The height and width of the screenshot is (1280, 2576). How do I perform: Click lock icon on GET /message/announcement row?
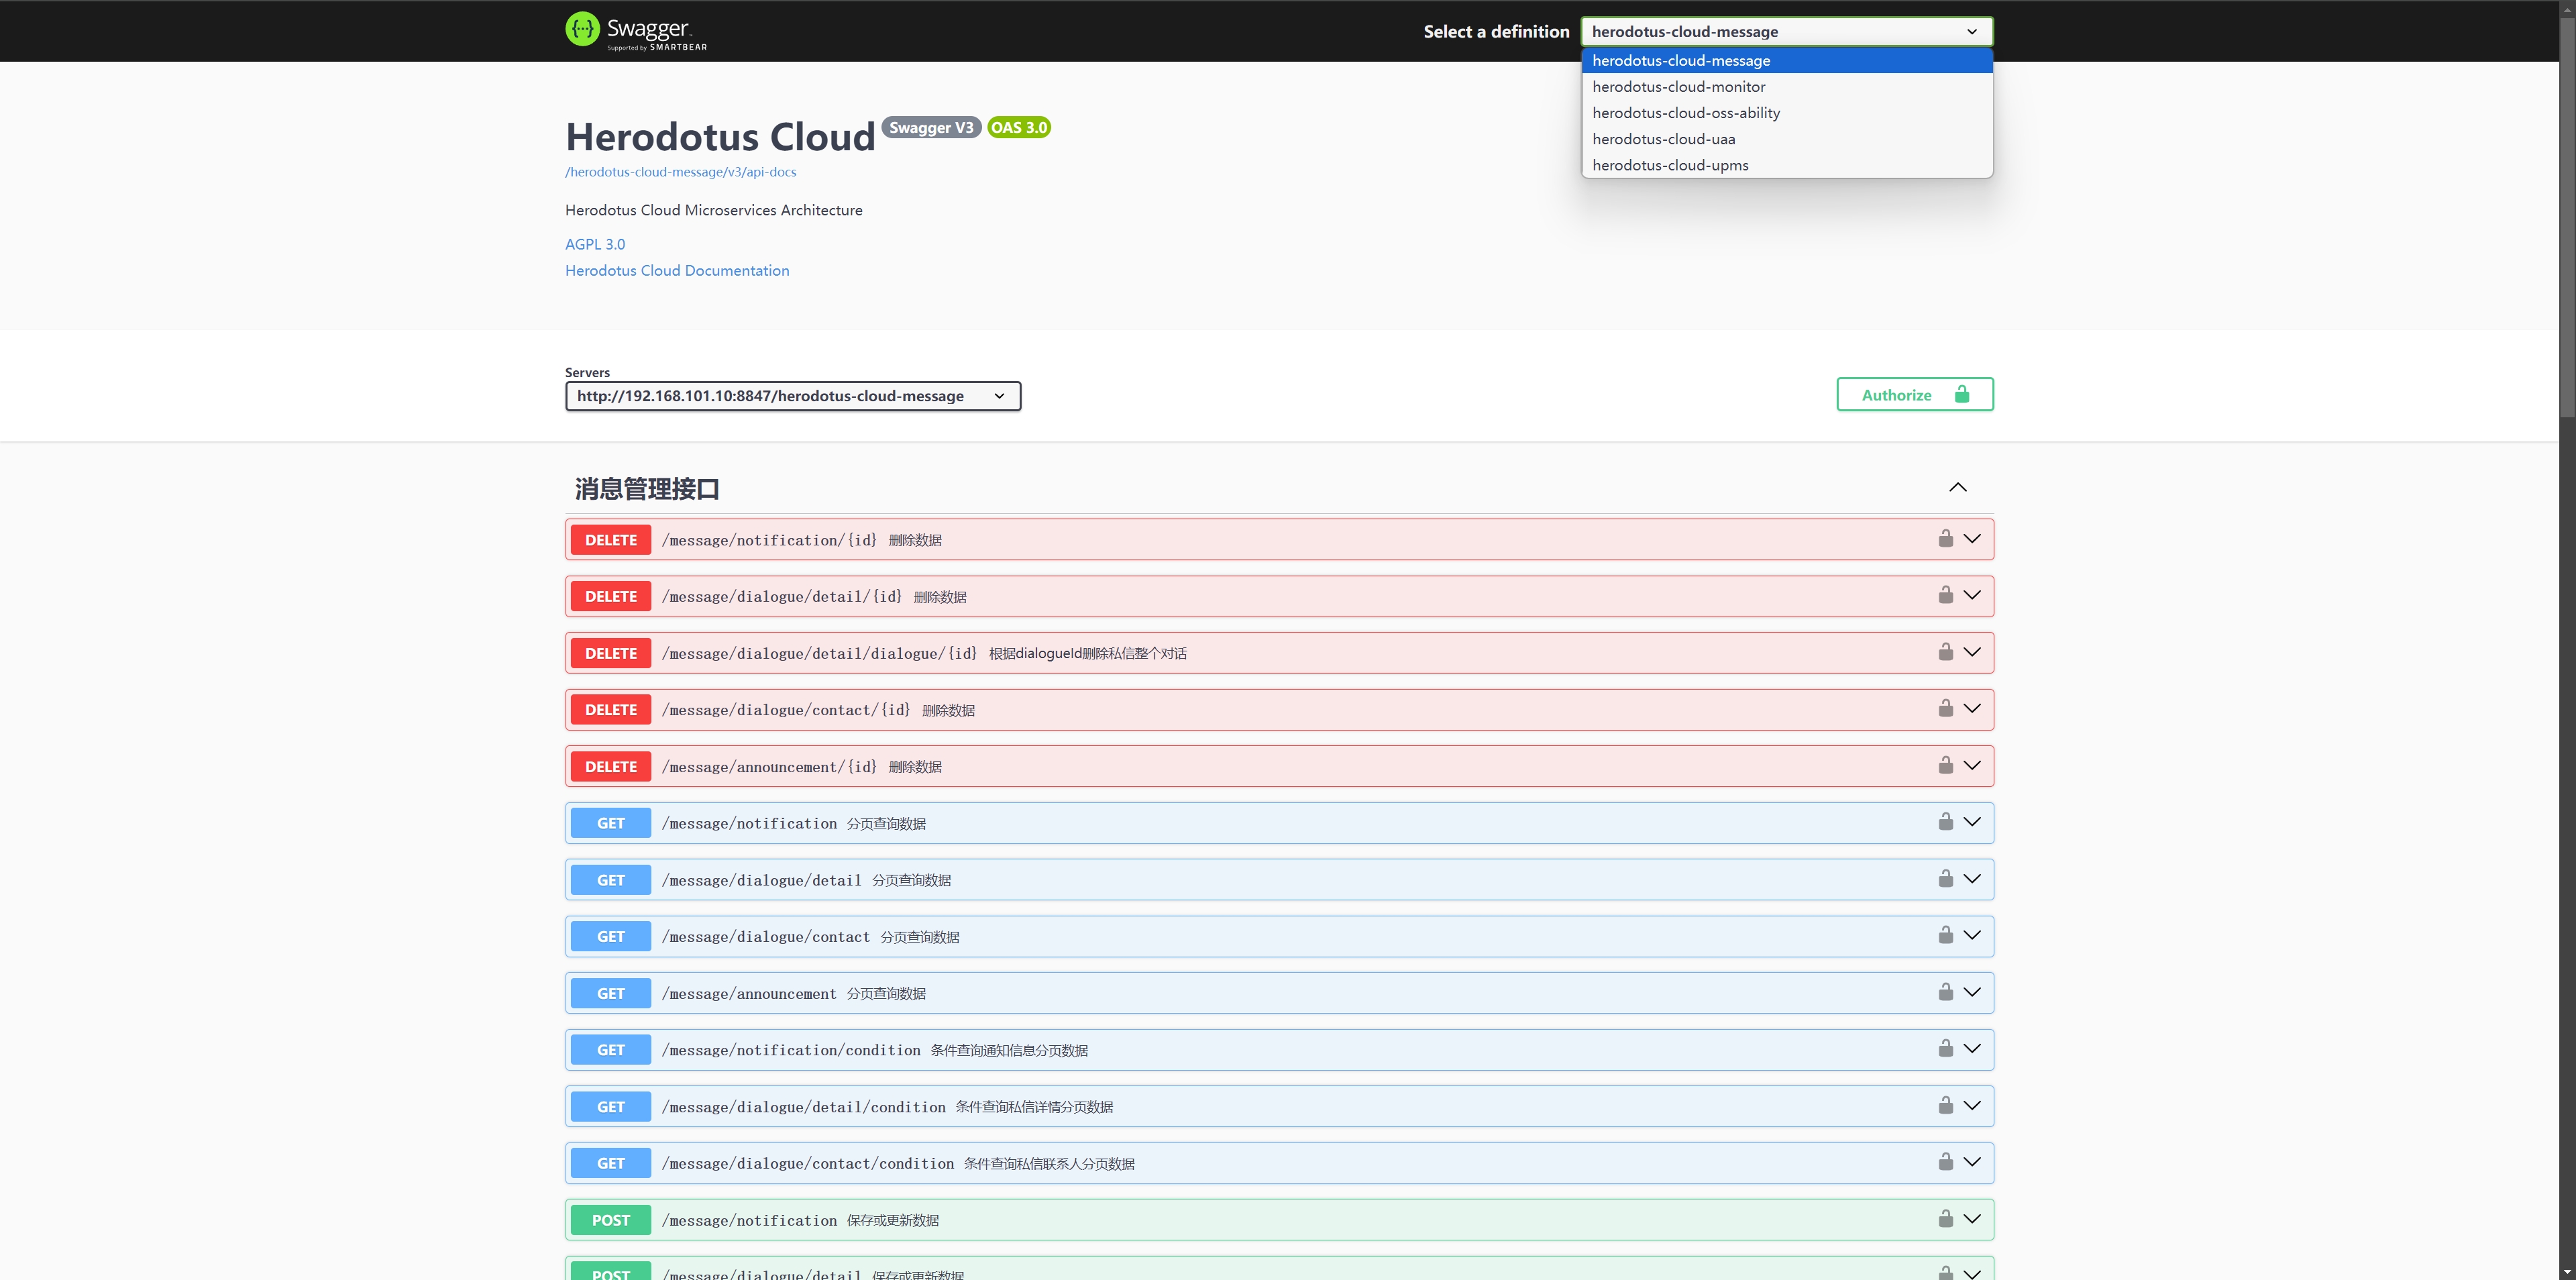point(1945,992)
